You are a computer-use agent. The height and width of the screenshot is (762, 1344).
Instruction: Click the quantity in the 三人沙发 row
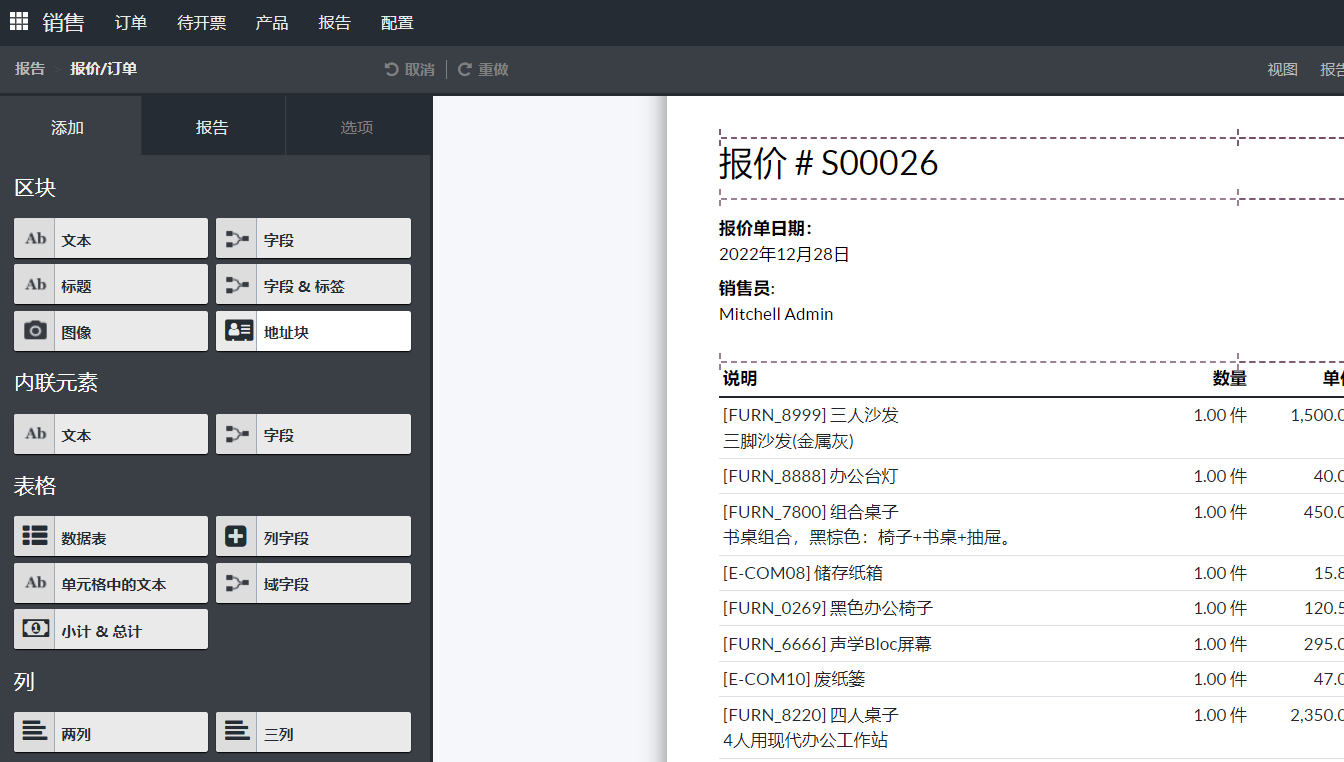(1220, 415)
